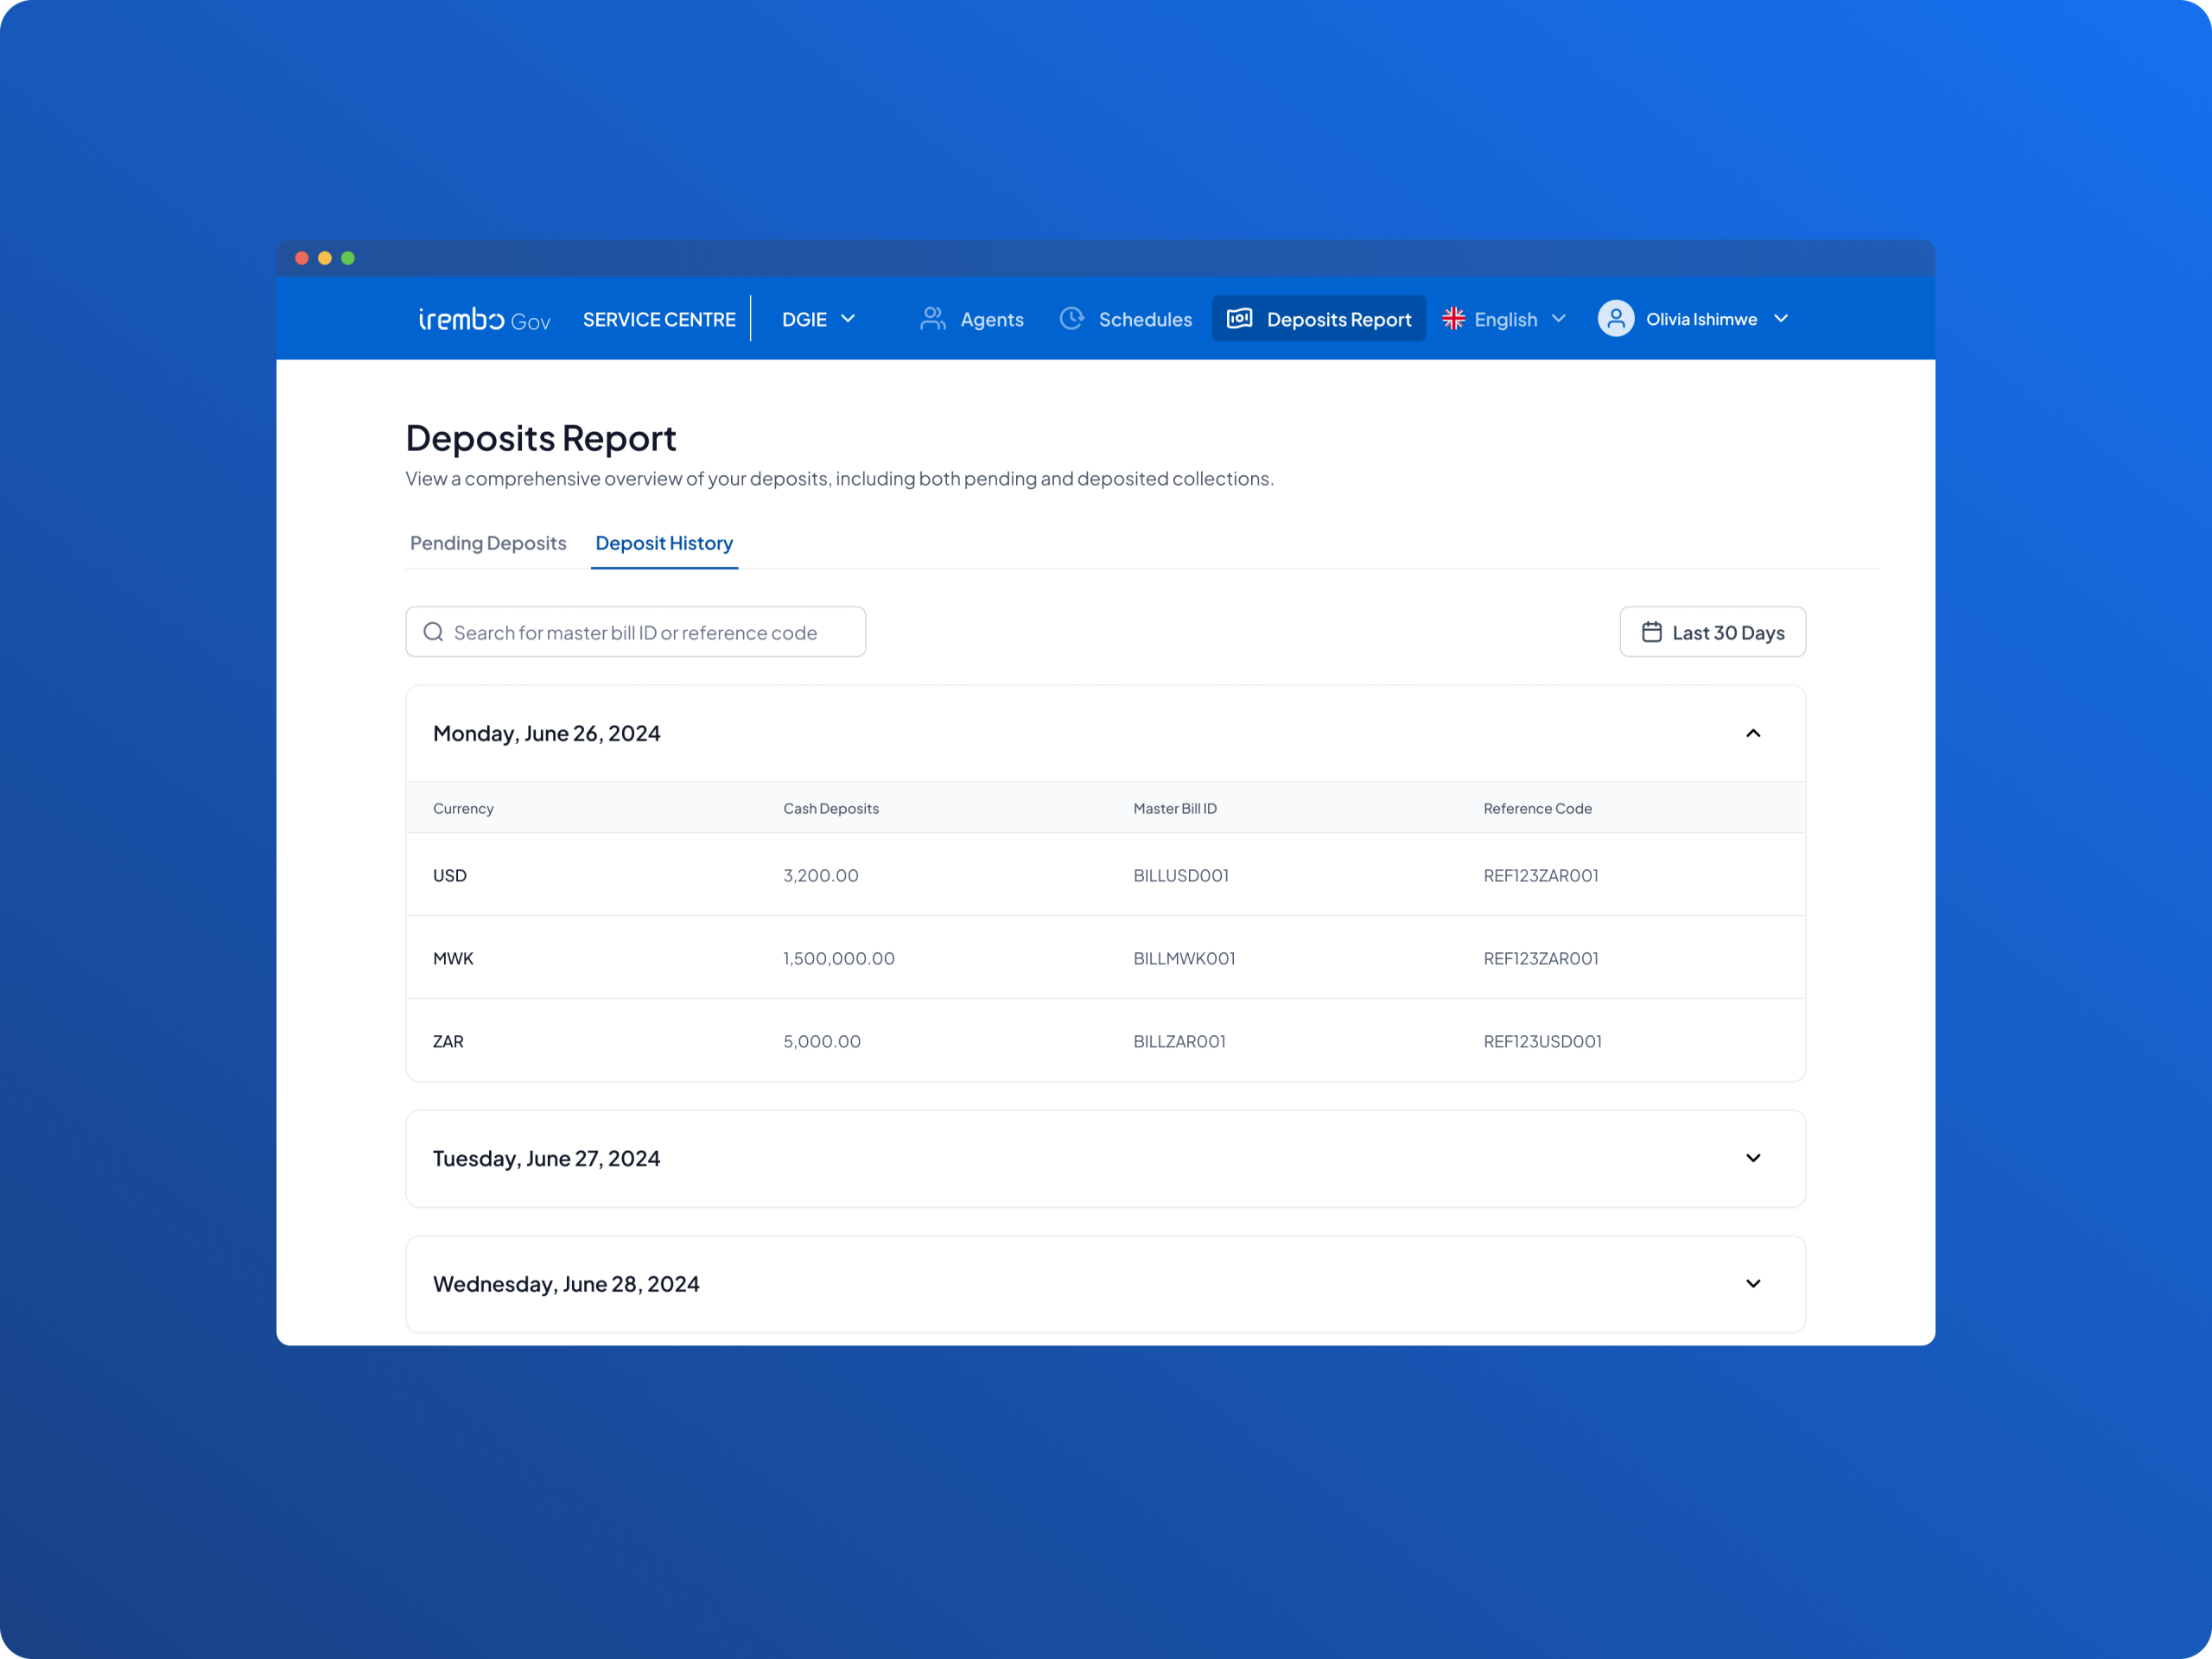2212x1659 pixels.
Task: Open the Last 30 Days filter
Action: click(x=1712, y=632)
